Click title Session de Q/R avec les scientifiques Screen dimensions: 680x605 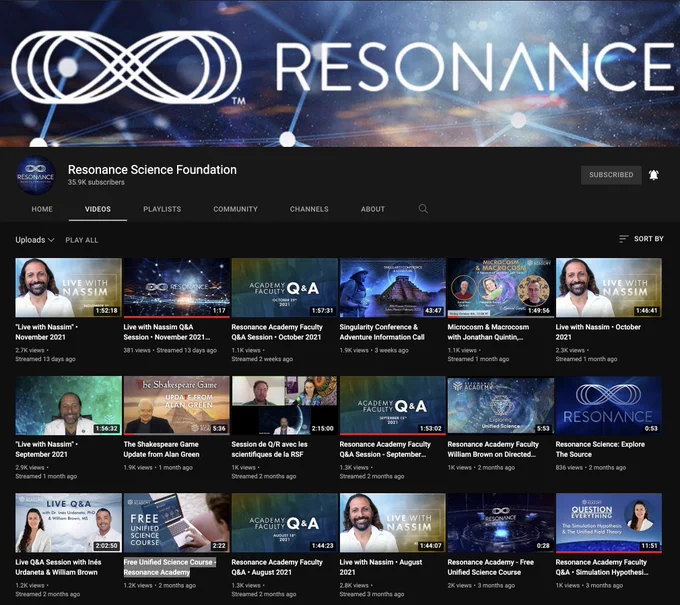[x=269, y=449]
